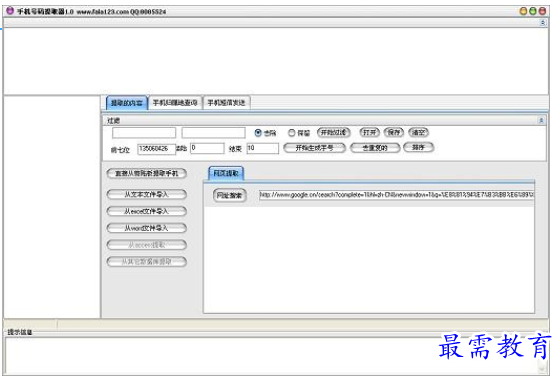Click 直接从剪贴板提取手机 button

[x=146, y=173]
